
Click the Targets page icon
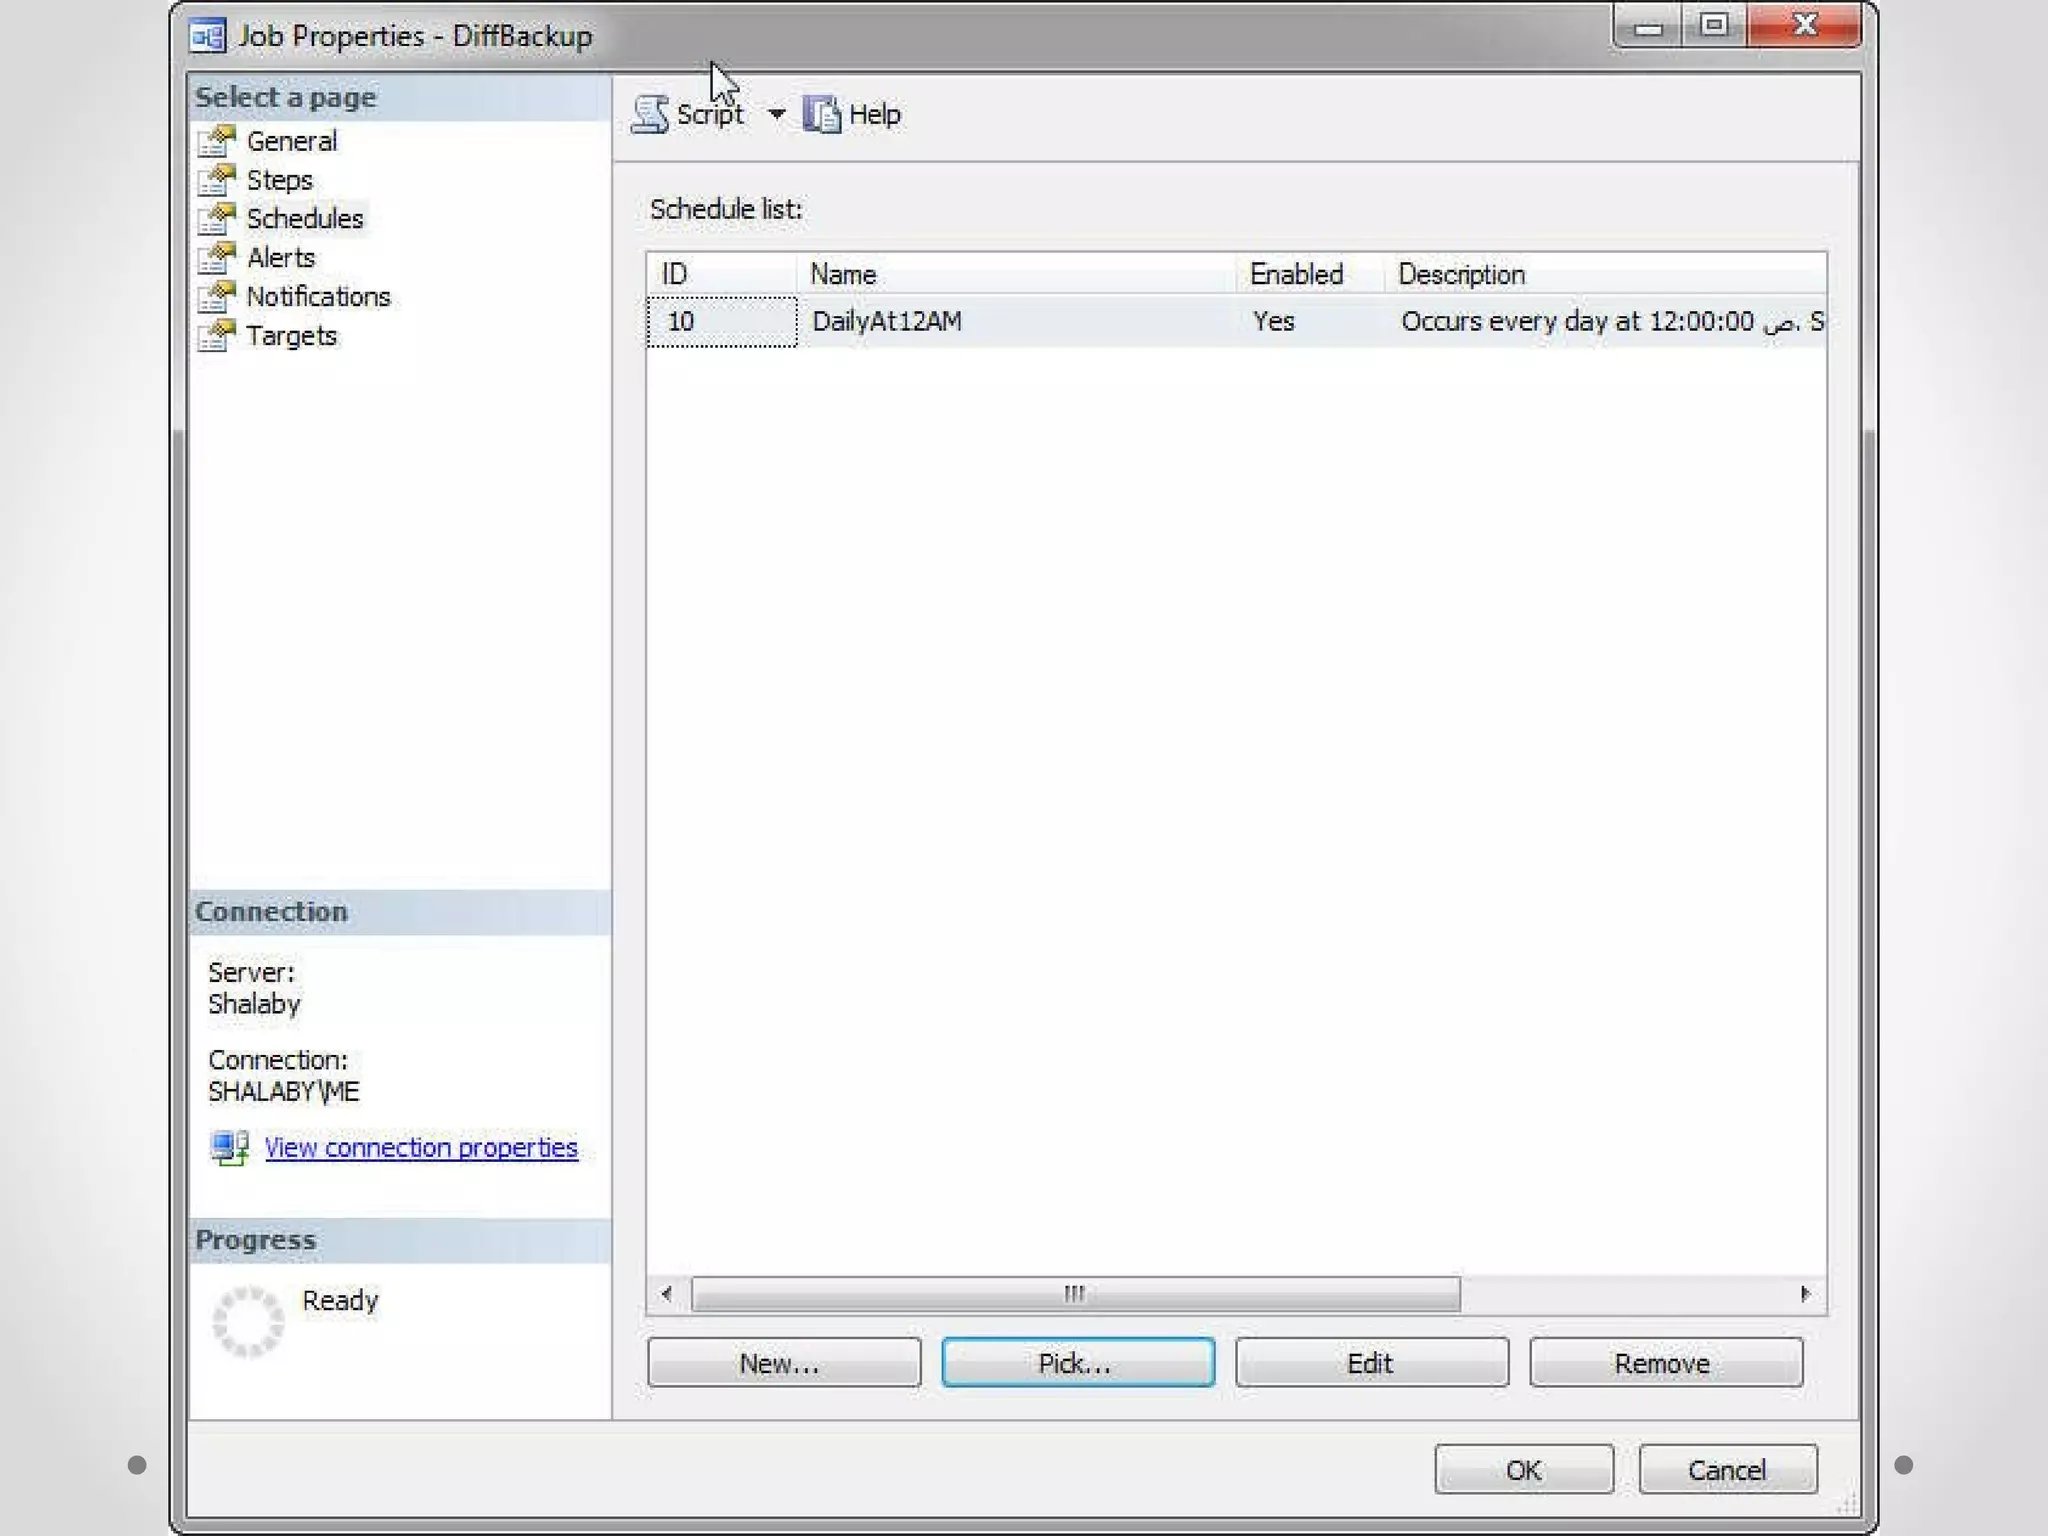pos(217,336)
